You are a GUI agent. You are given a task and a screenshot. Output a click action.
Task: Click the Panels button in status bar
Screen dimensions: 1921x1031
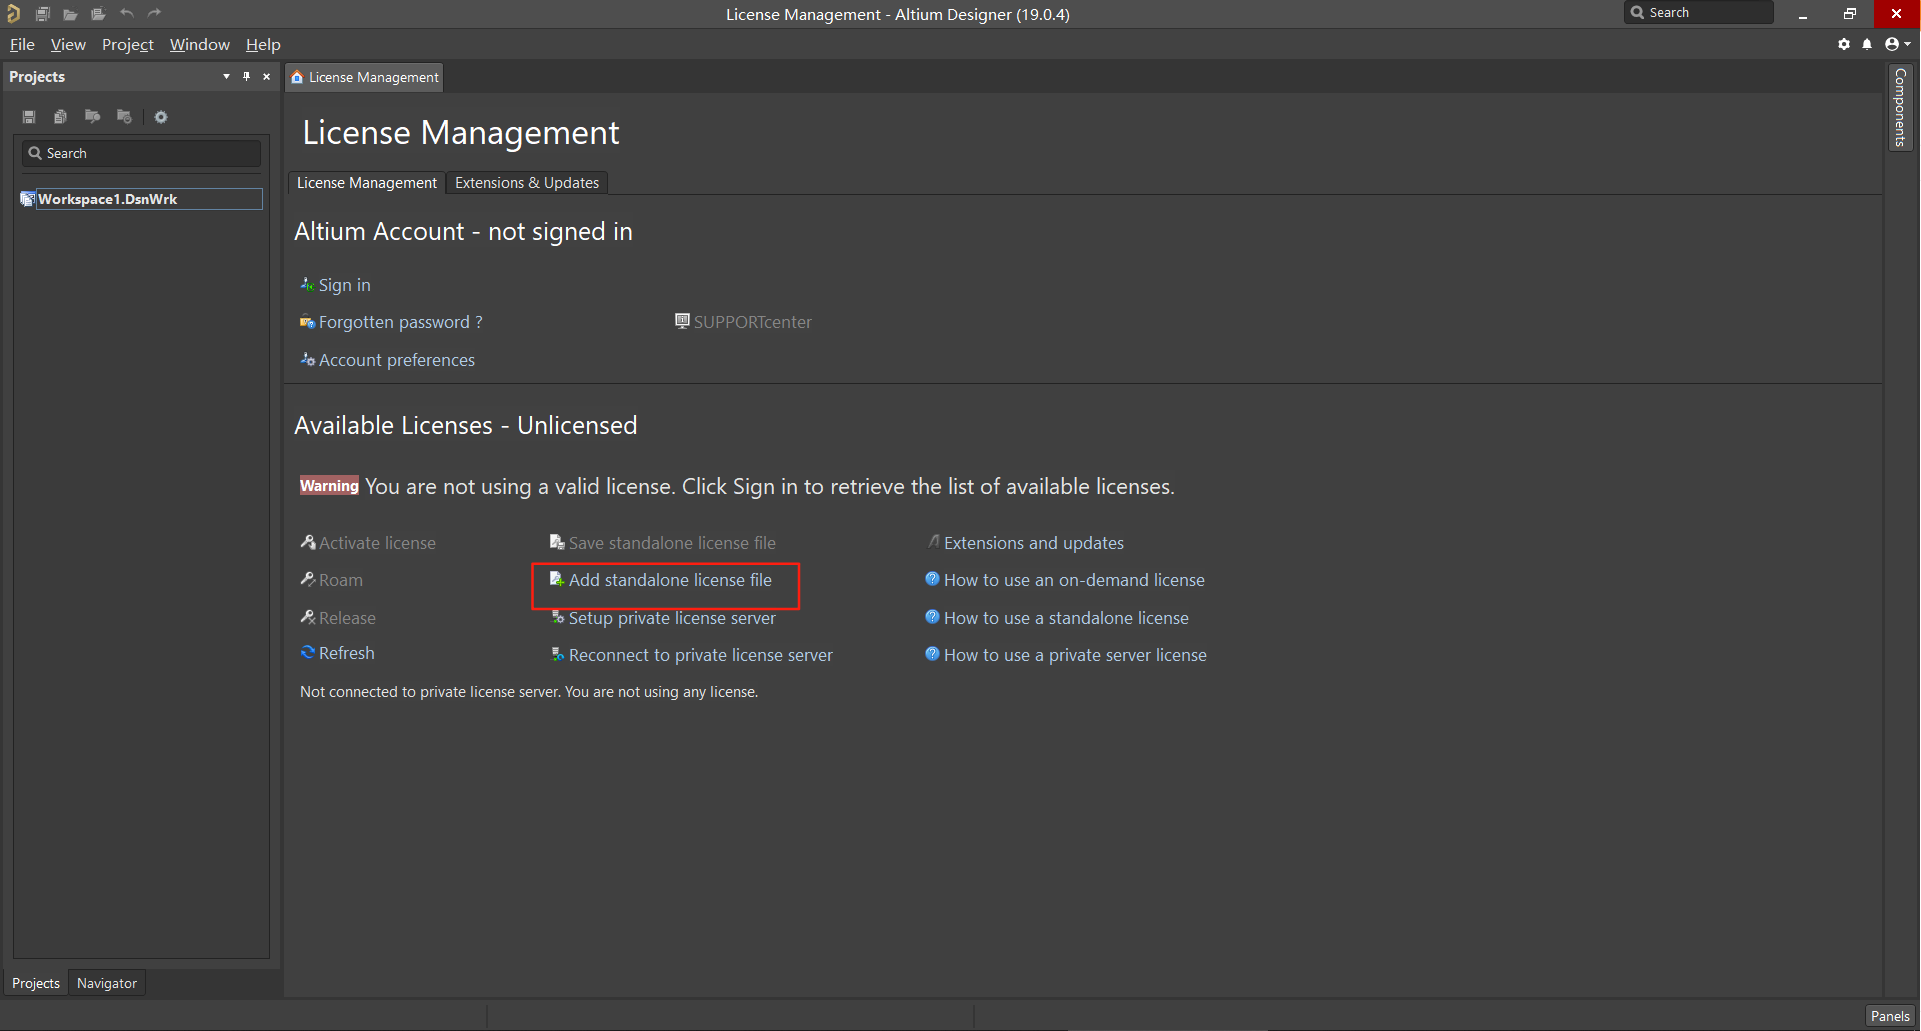click(1890, 1016)
